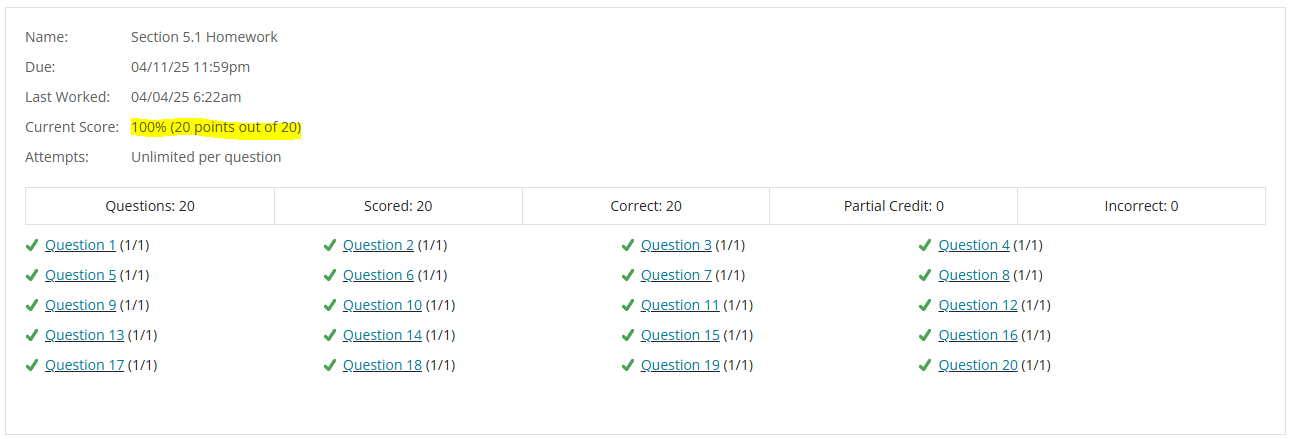
Task: Go to Question 5
Action: [x=81, y=275]
